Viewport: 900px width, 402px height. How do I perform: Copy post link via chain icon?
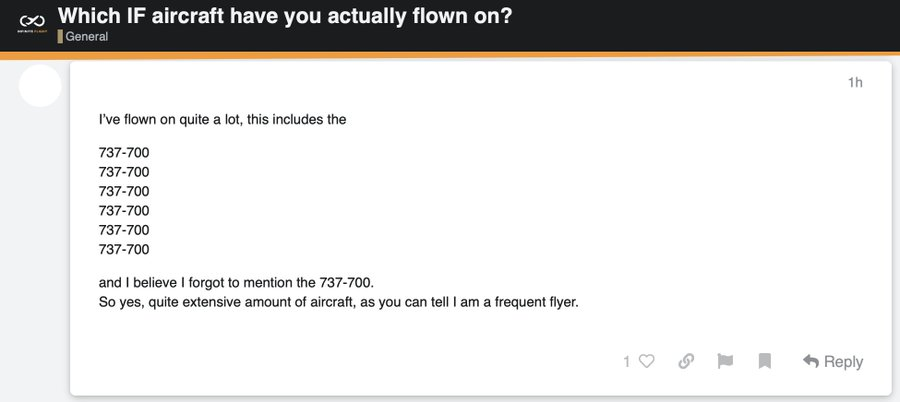686,361
